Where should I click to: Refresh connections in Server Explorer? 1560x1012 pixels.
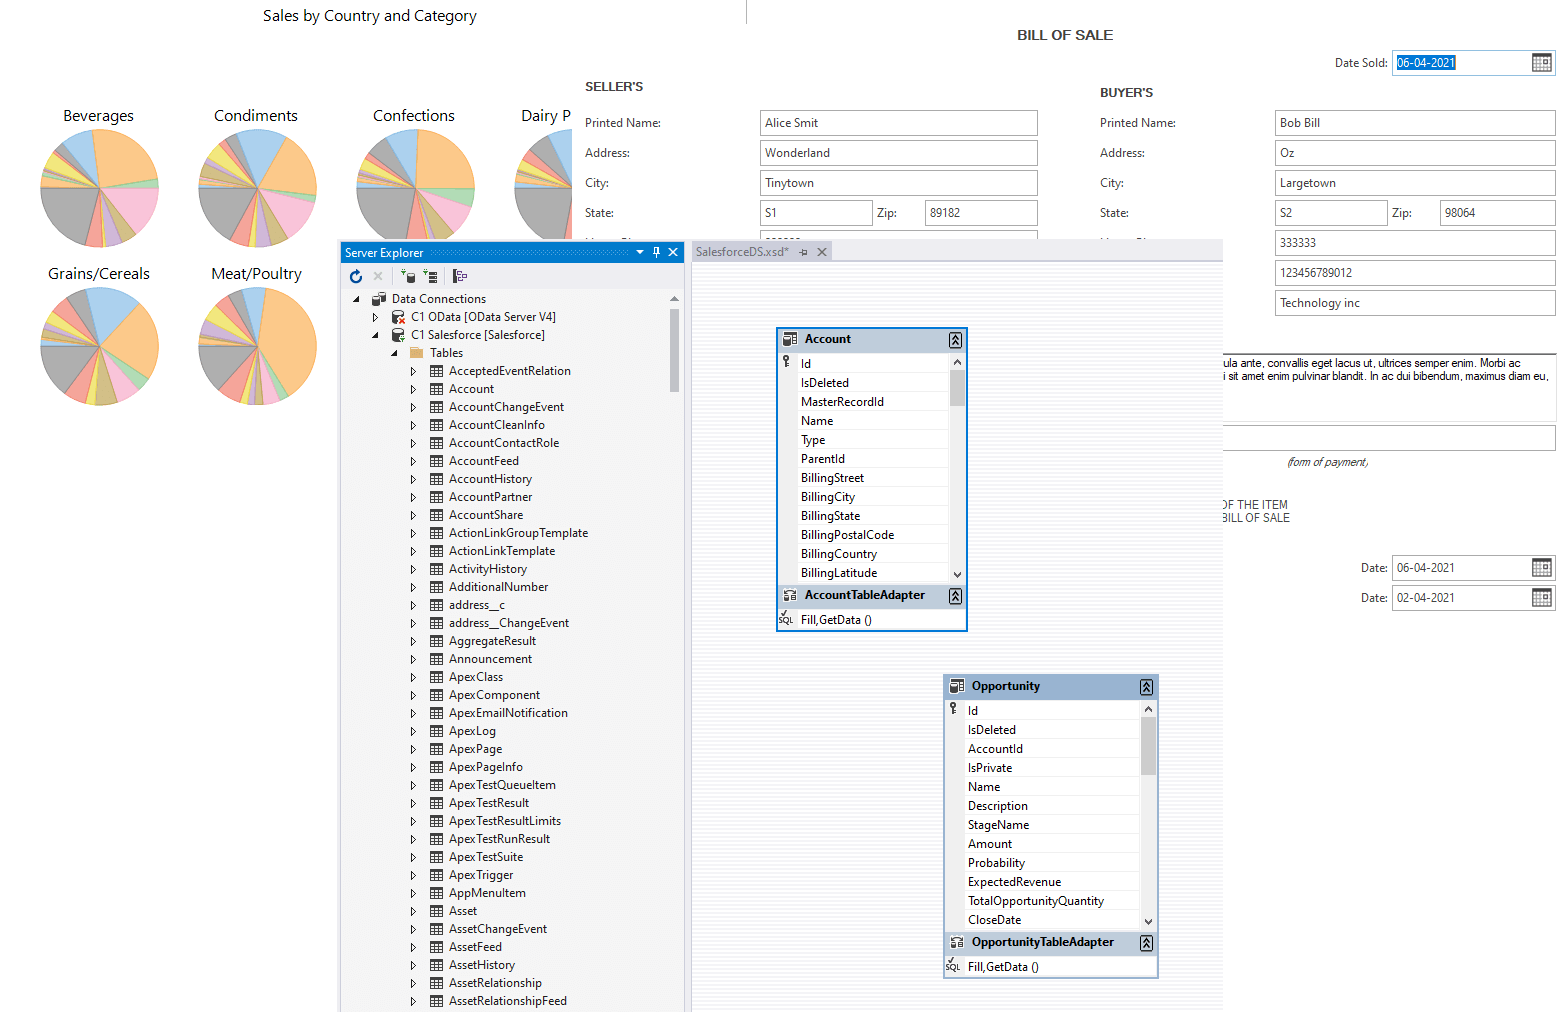coord(356,276)
